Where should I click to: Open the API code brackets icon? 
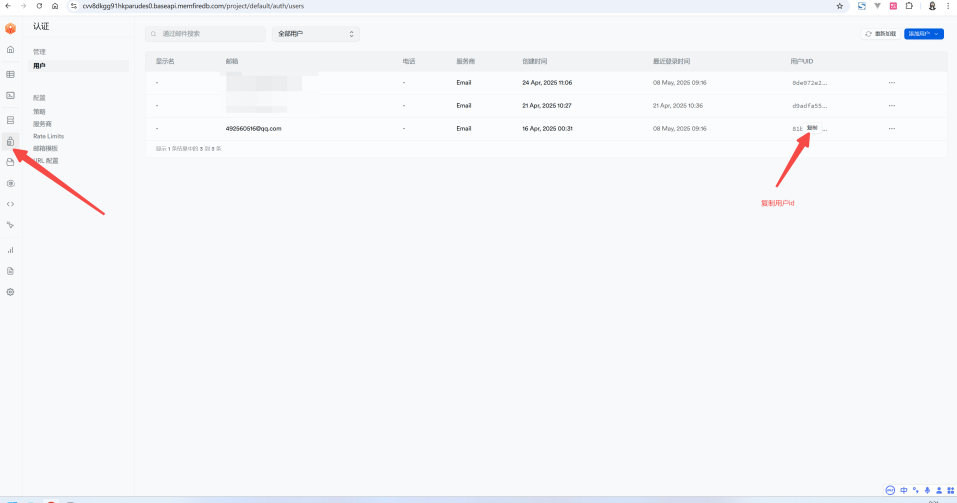10,204
